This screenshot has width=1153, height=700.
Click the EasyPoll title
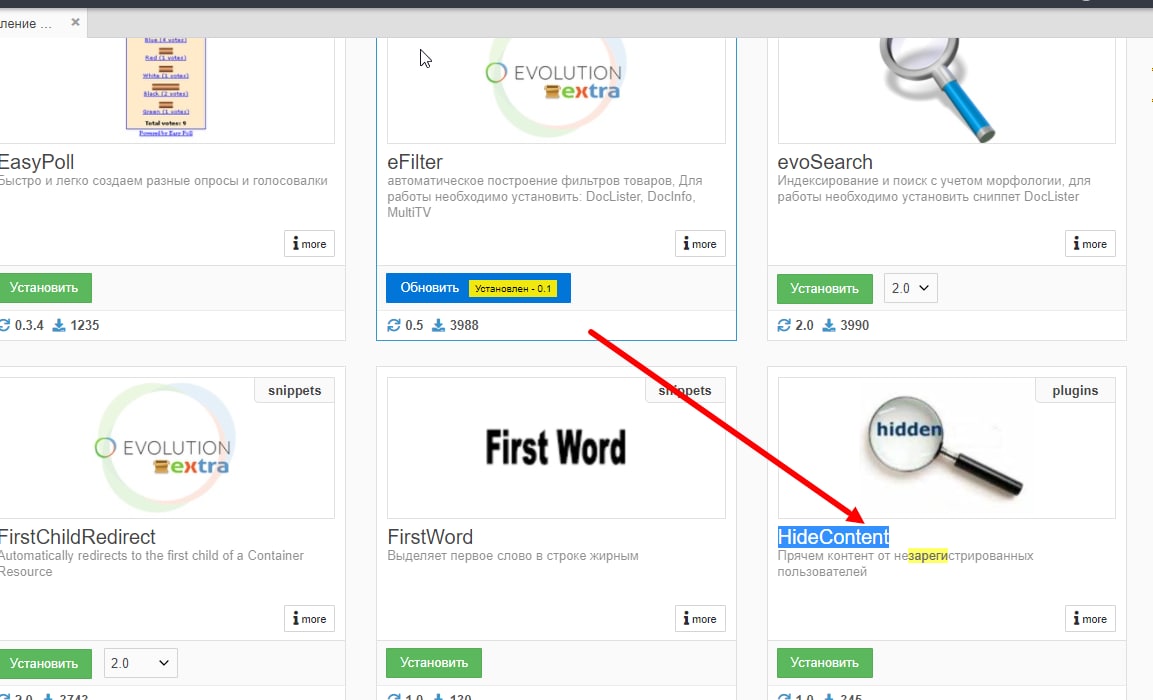coord(37,162)
